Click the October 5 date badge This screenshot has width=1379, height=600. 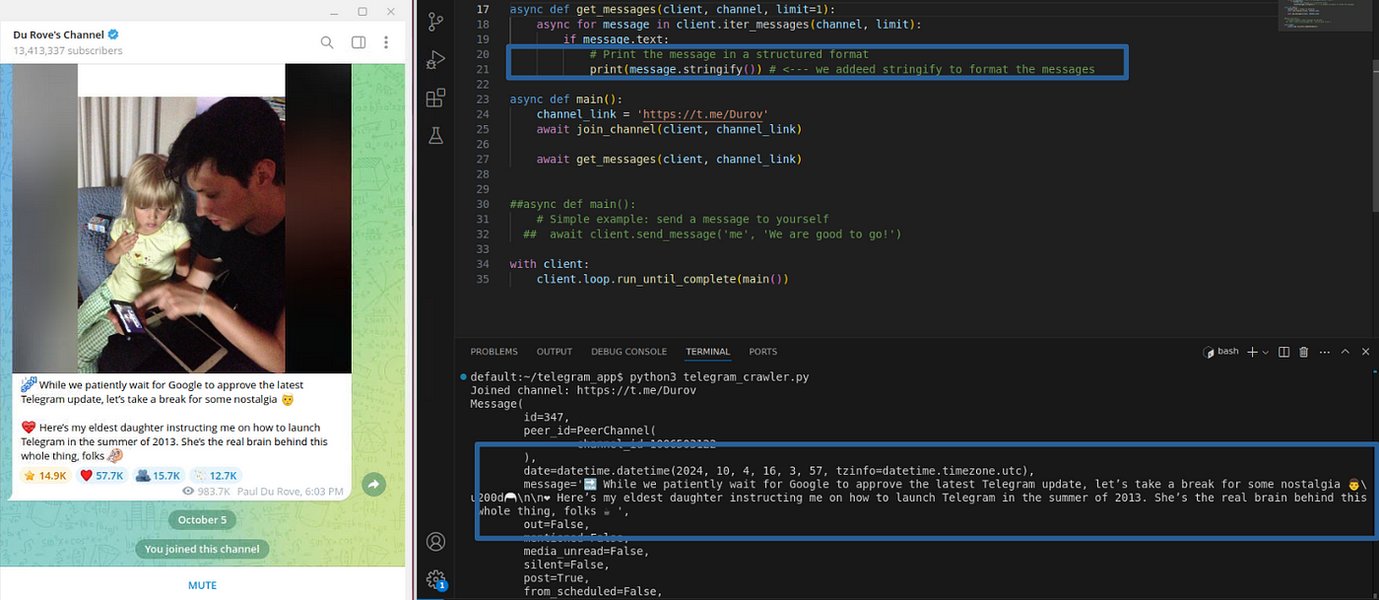coord(202,520)
